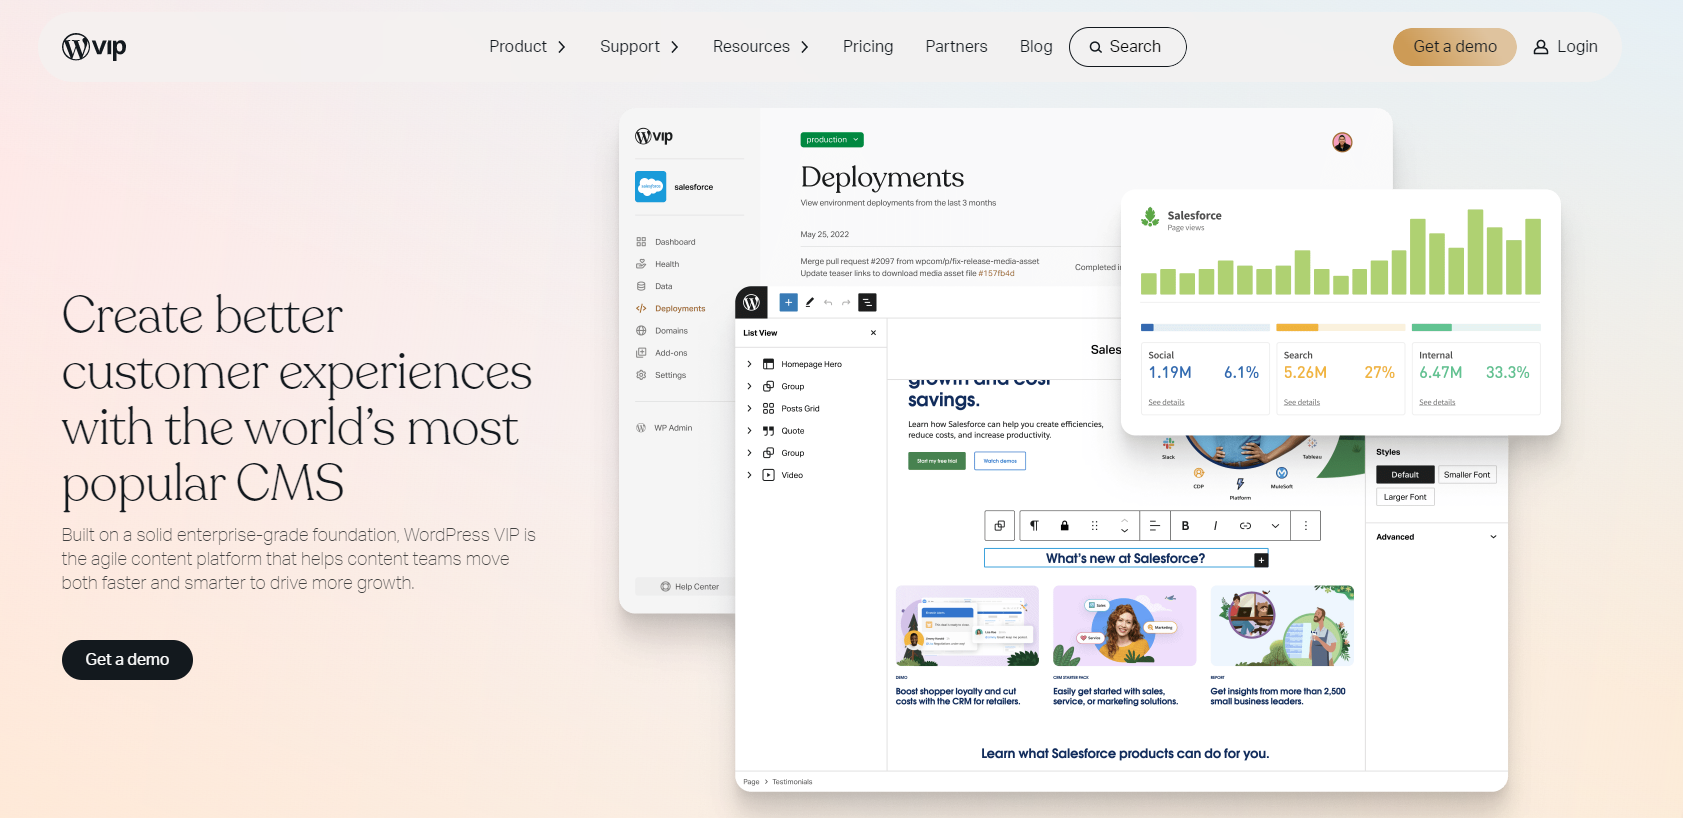Open the production environment dropdown
The height and width of the screenshot is (818, 1683).
(x=832, y=140)
